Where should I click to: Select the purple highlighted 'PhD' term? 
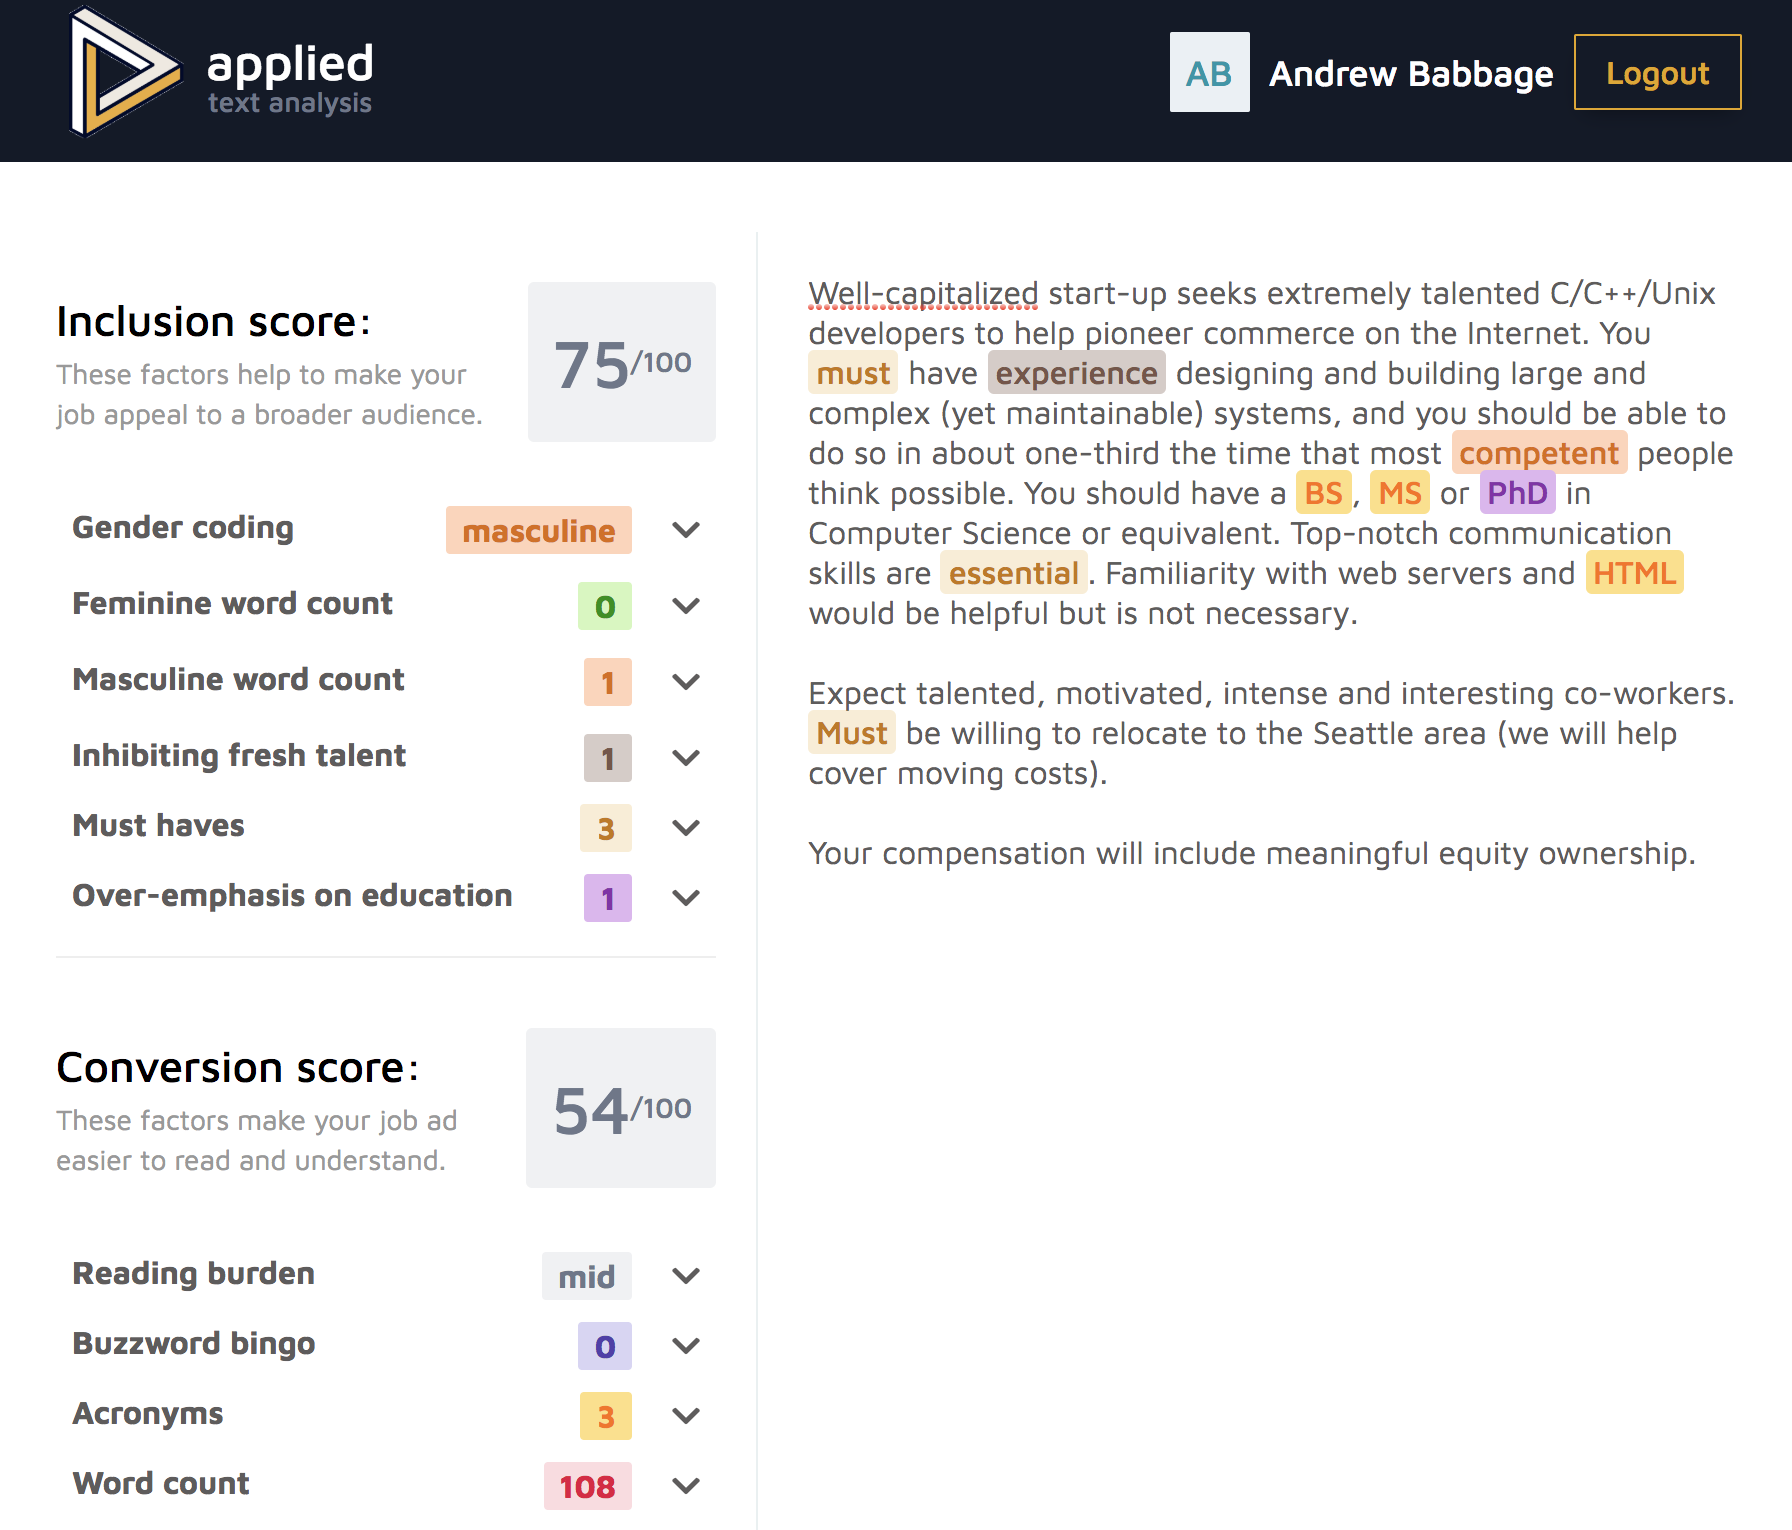point(1517,493)
